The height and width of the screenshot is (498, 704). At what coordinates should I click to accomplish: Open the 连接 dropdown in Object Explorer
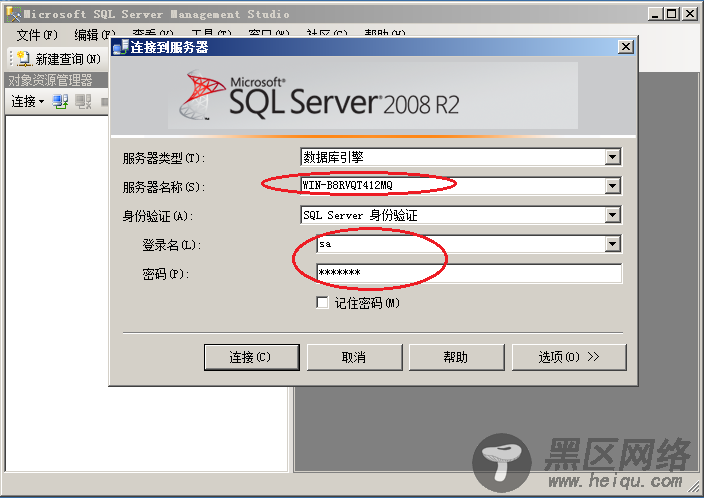27,101
